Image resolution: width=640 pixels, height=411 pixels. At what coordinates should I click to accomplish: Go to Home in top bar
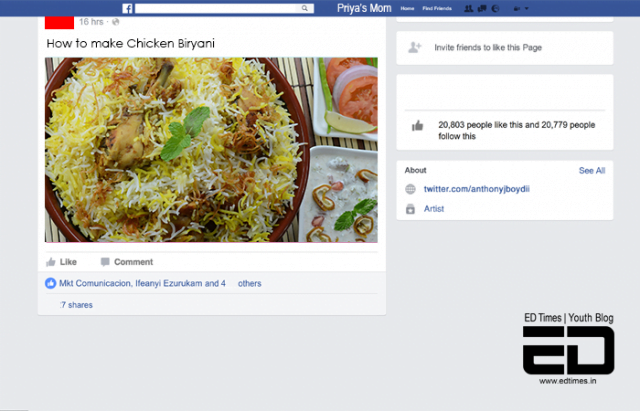point(407,8)
